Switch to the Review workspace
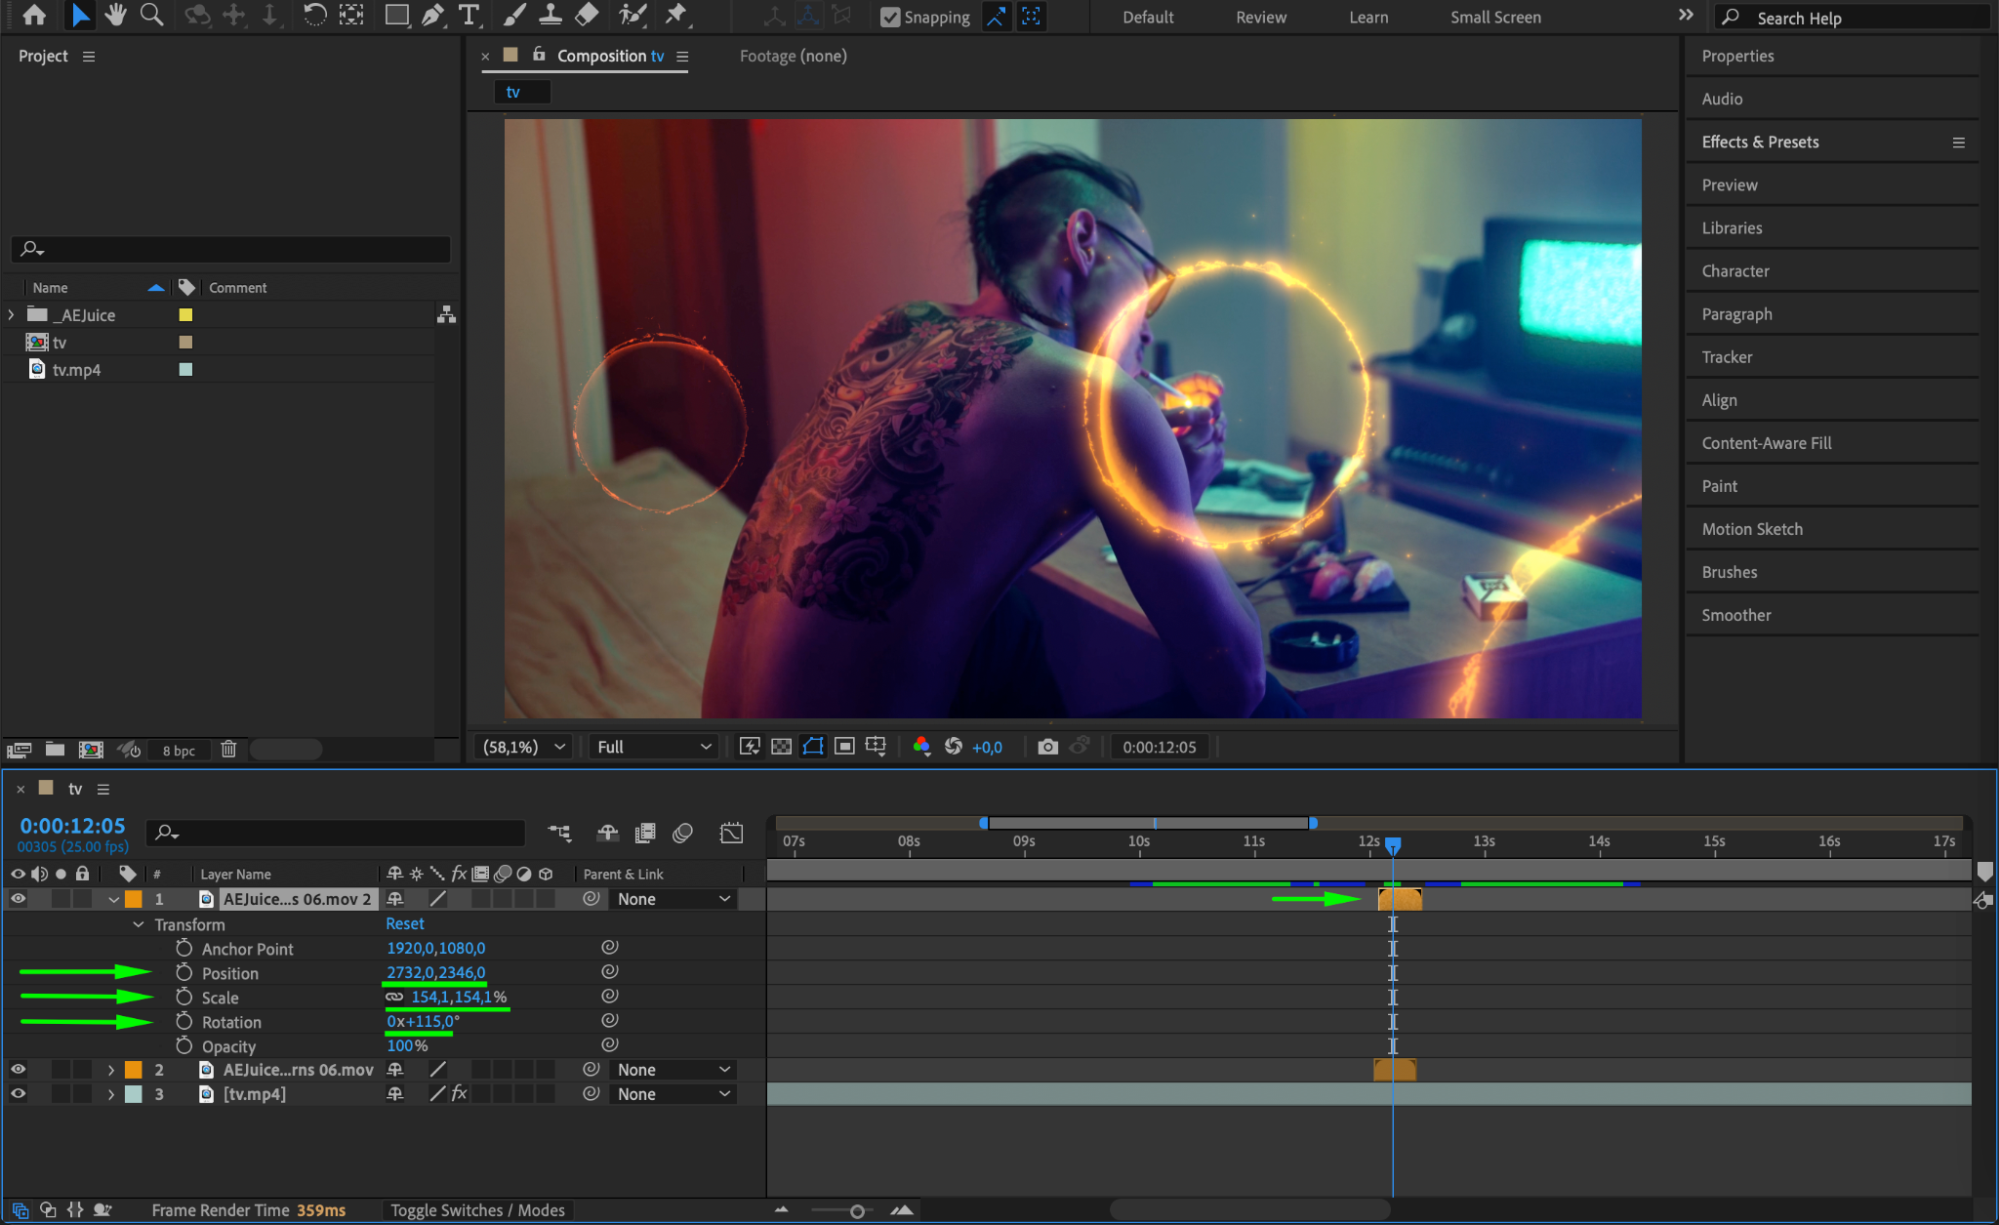Viewport: 1999px width, 1225px height. (x=1260, y=17)
